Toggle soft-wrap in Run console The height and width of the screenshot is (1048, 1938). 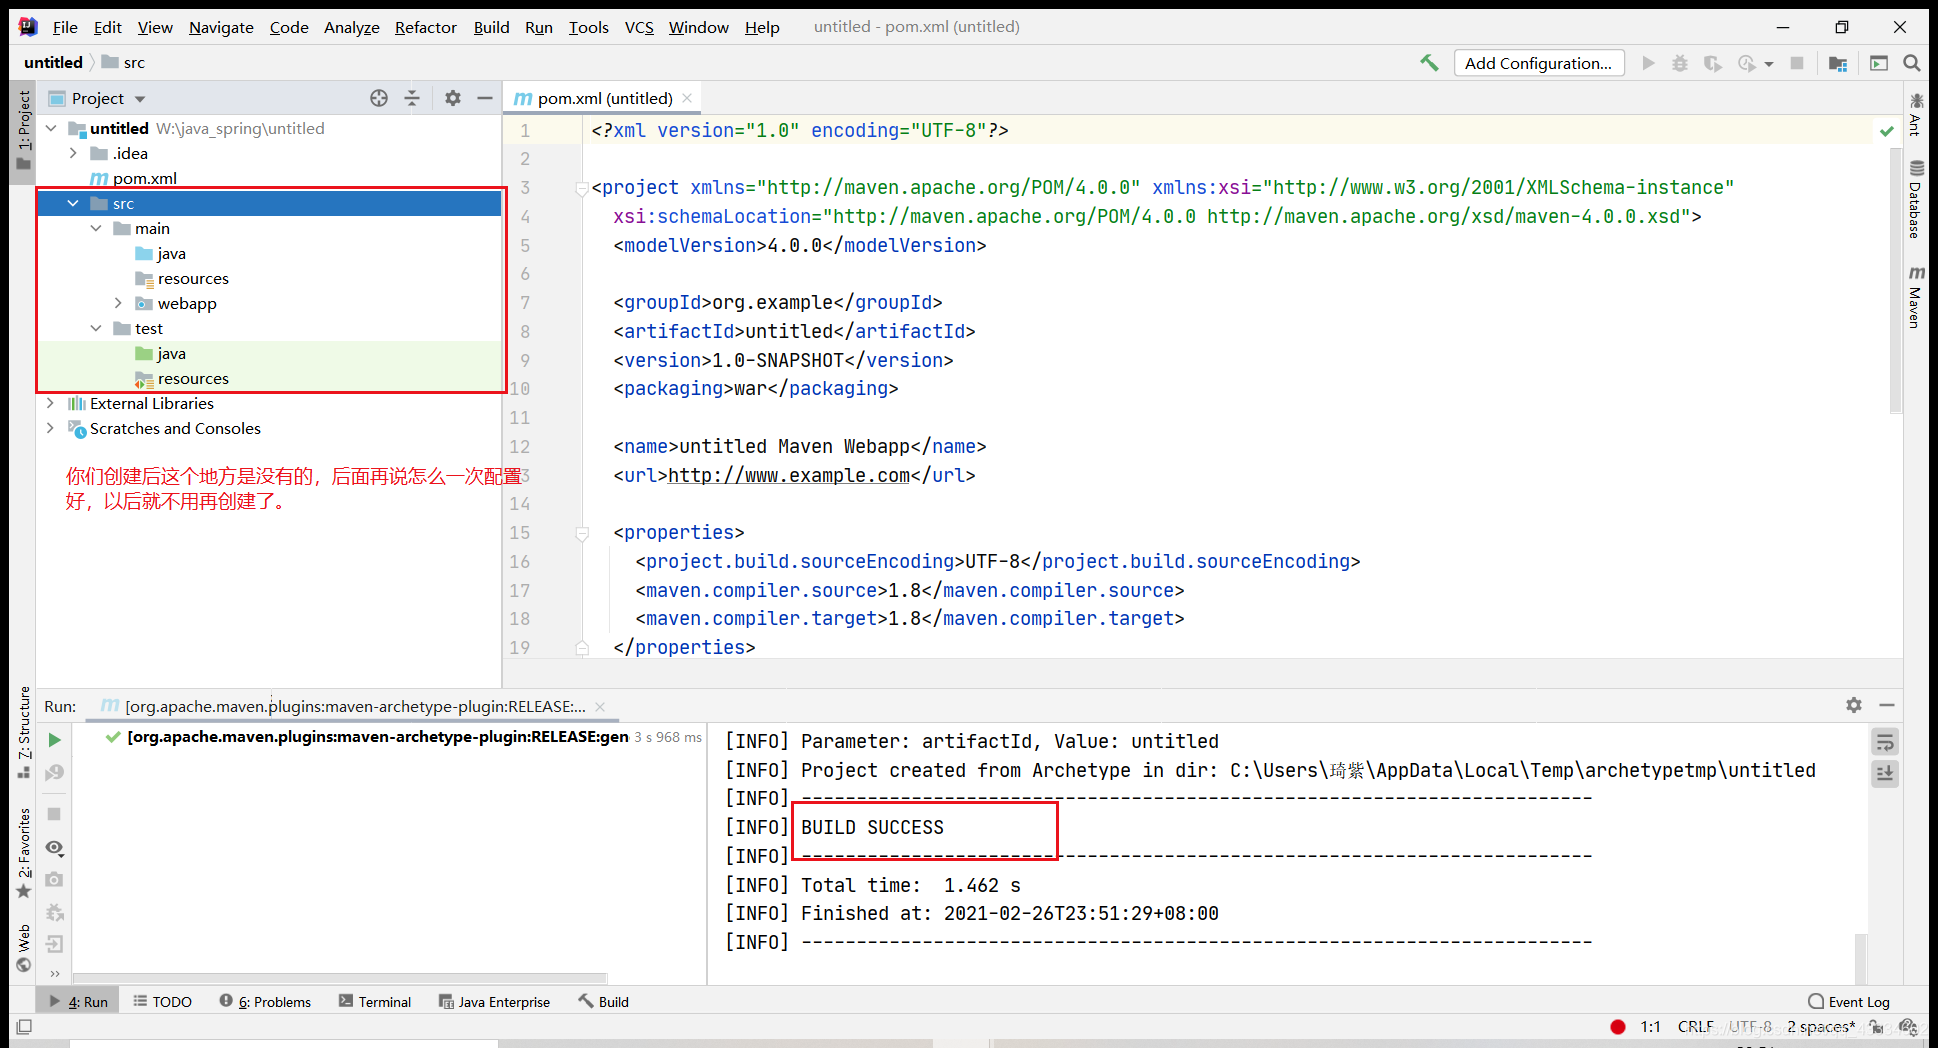click(1885, 742)
